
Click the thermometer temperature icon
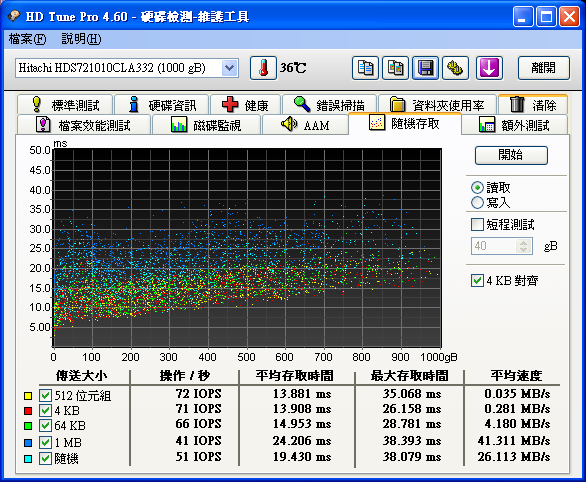263,68
